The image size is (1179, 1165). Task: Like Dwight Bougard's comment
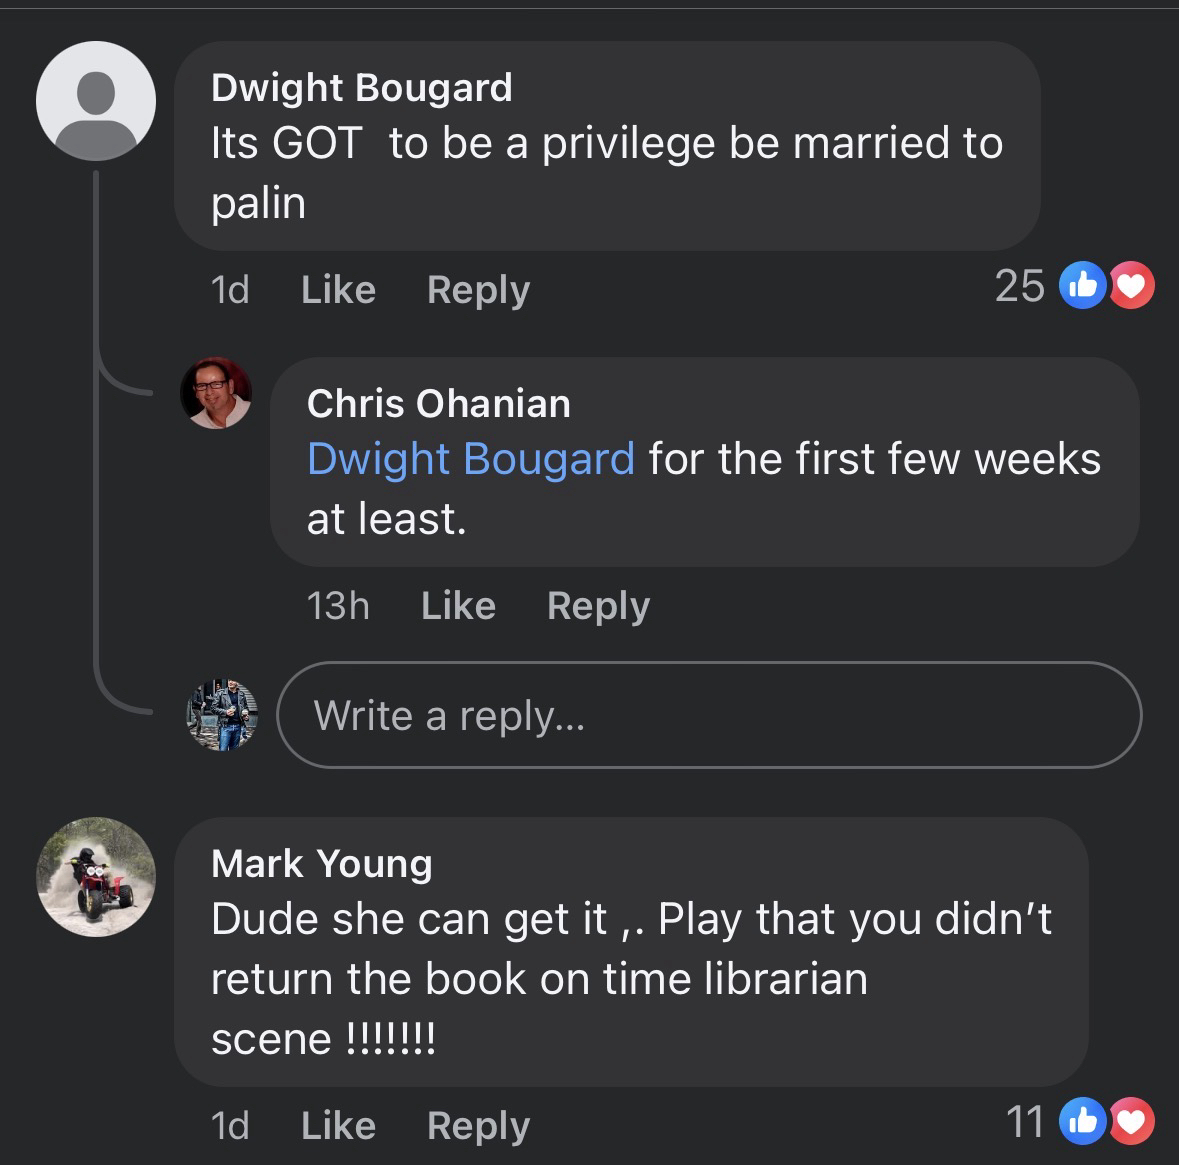338,290
